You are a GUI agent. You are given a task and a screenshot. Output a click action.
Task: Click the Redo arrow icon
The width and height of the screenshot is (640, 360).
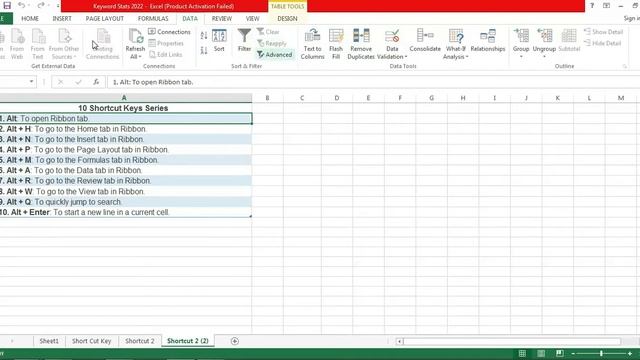pyautogui.click(x=40, y=5)
